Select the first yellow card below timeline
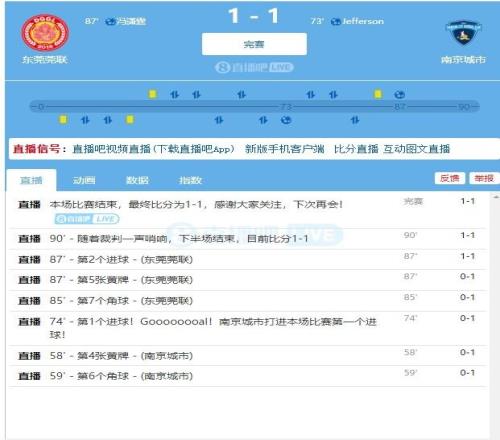Screen dimensions: 500x440 (63, 119)
